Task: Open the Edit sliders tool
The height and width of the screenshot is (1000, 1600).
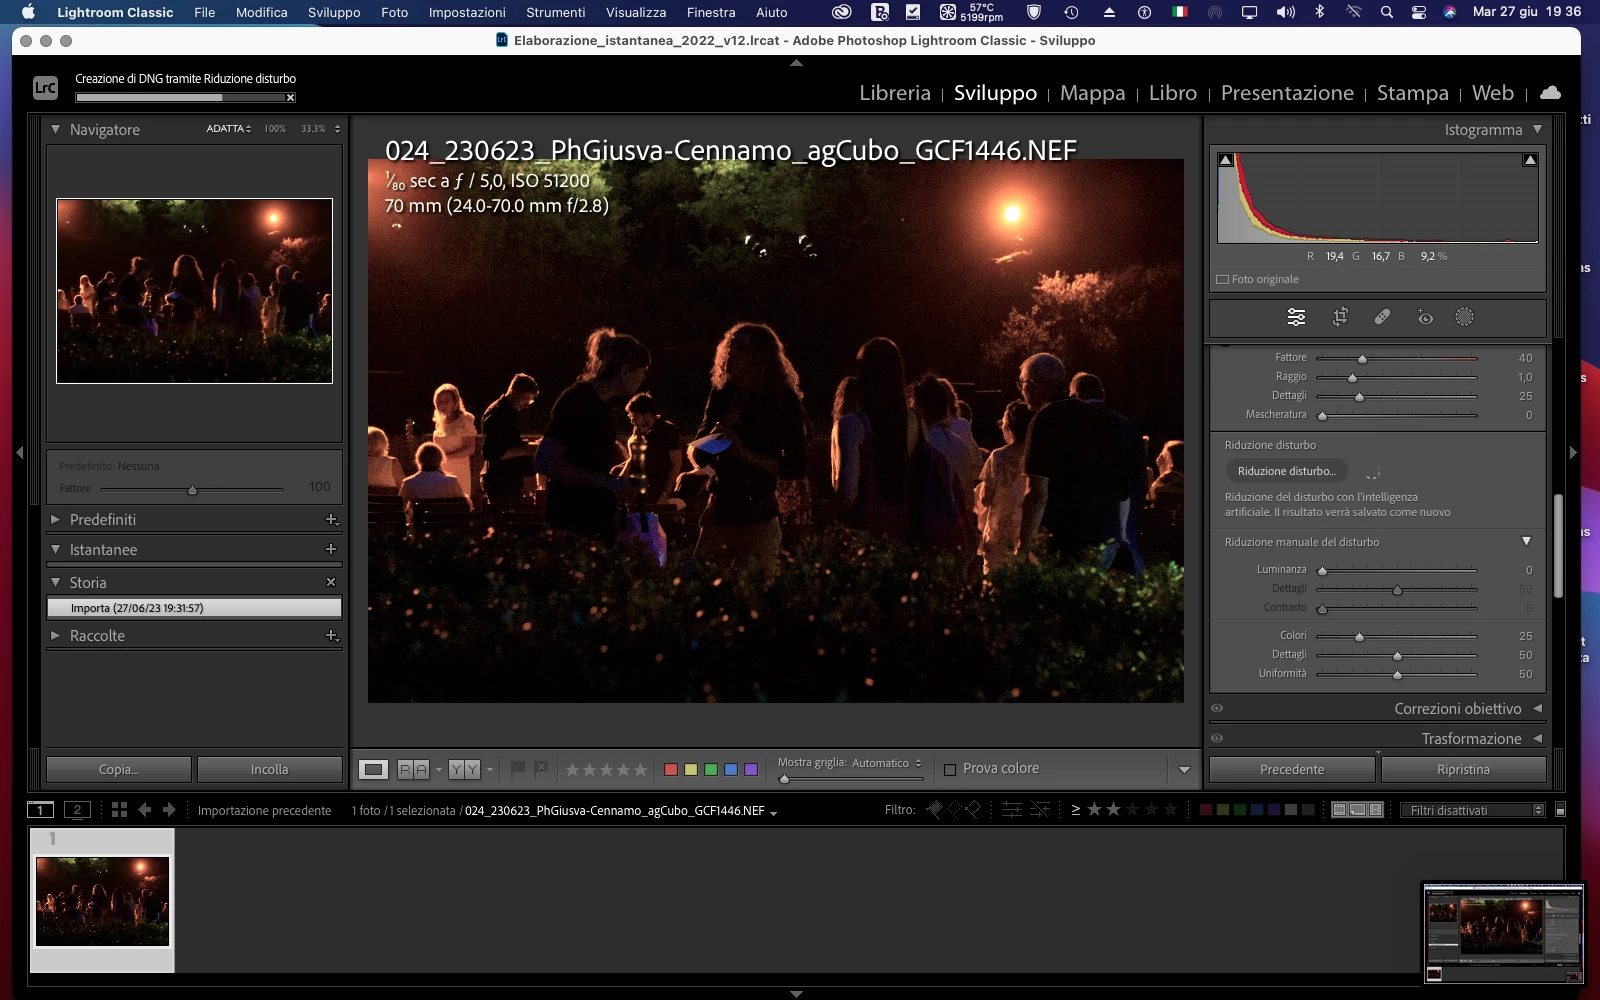Action: 1296,317
